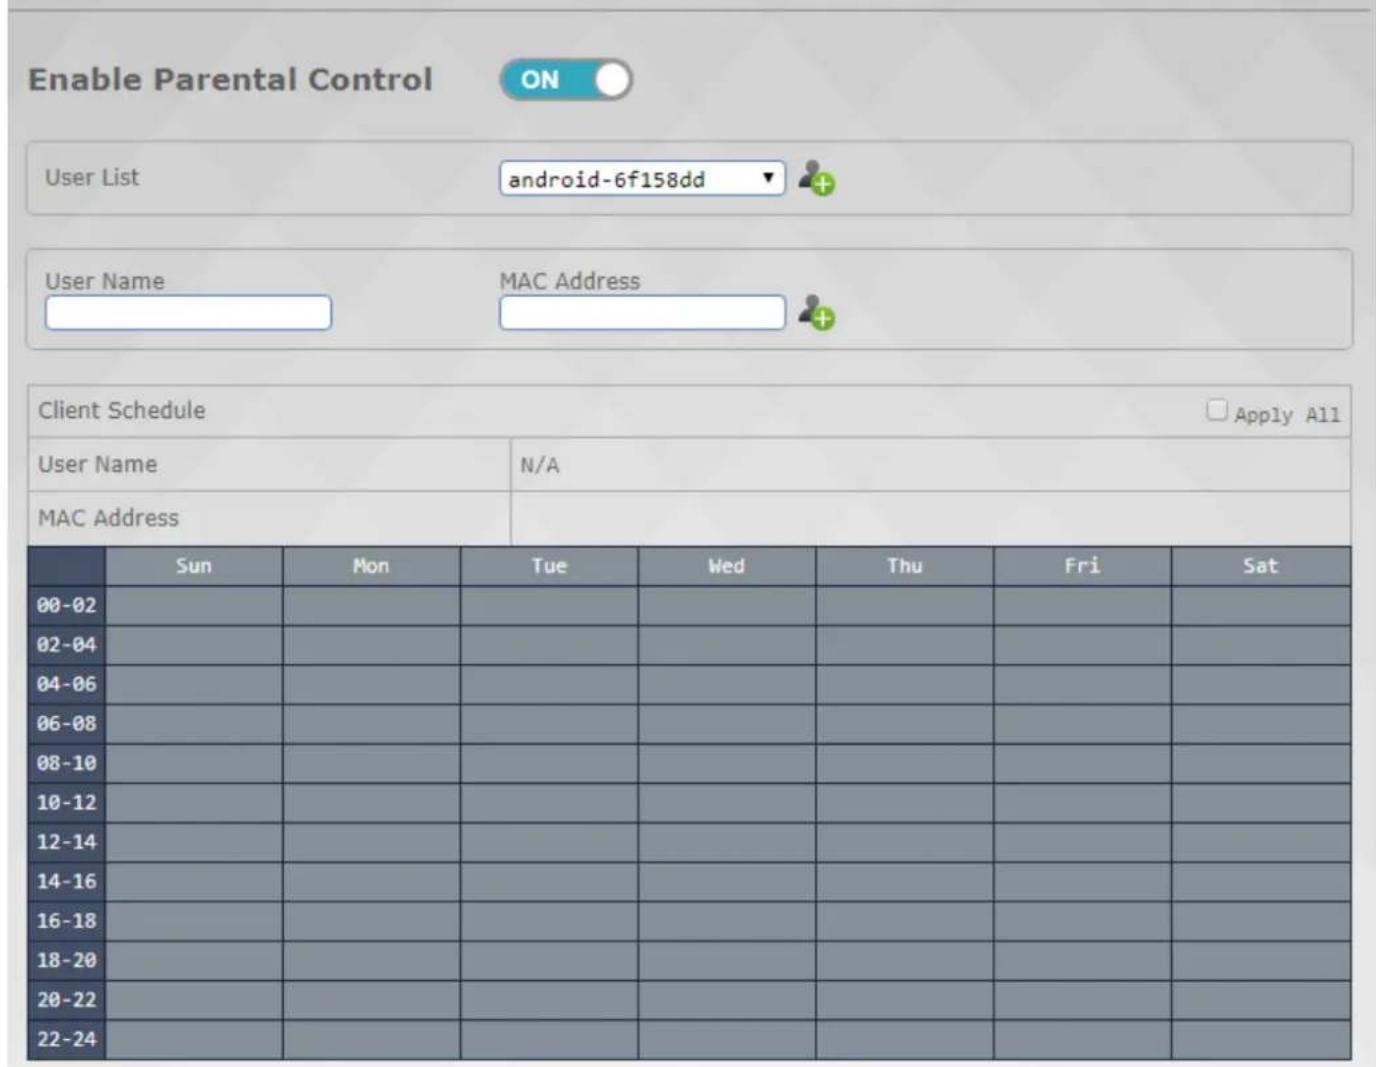This screenshot has width=1376, height=1067.
Task: Select the 16-18 time row label
Action: (67, 921)
